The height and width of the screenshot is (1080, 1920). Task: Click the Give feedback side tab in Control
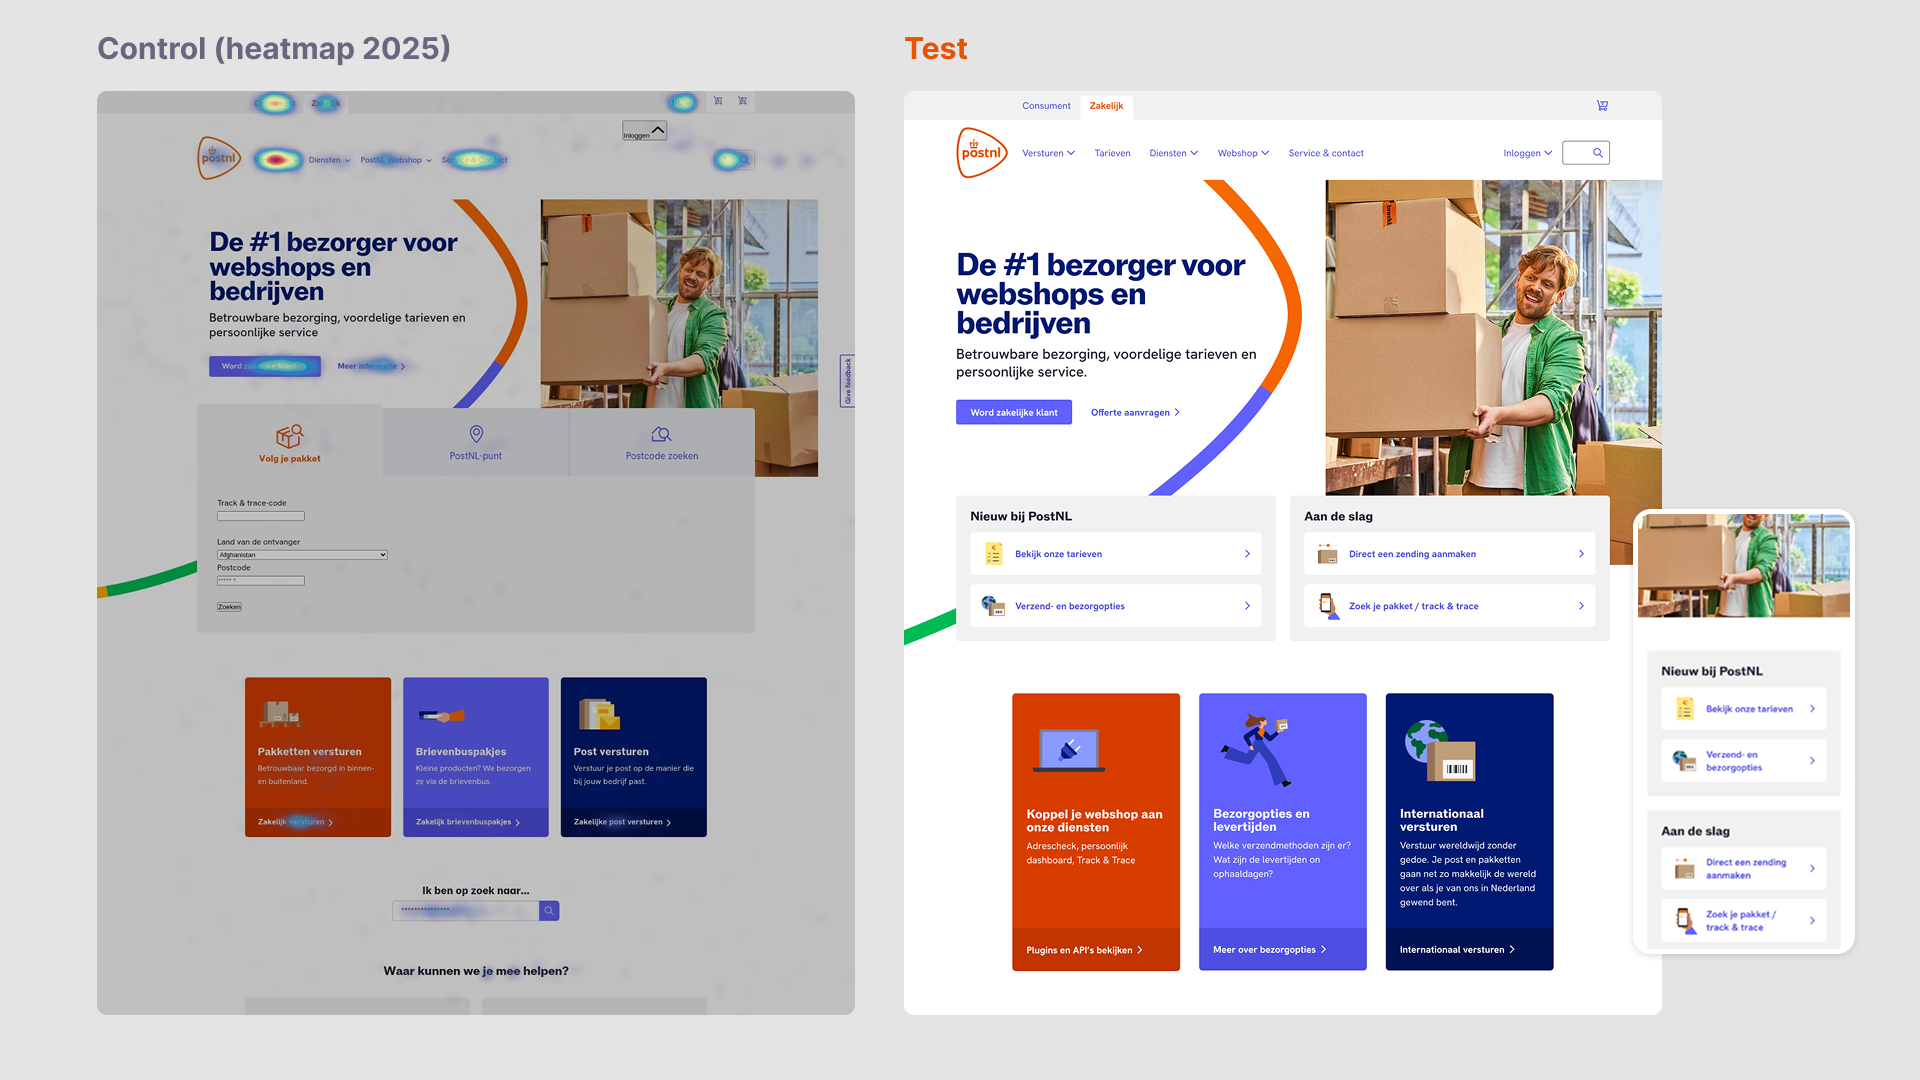[x=847, y=381]
